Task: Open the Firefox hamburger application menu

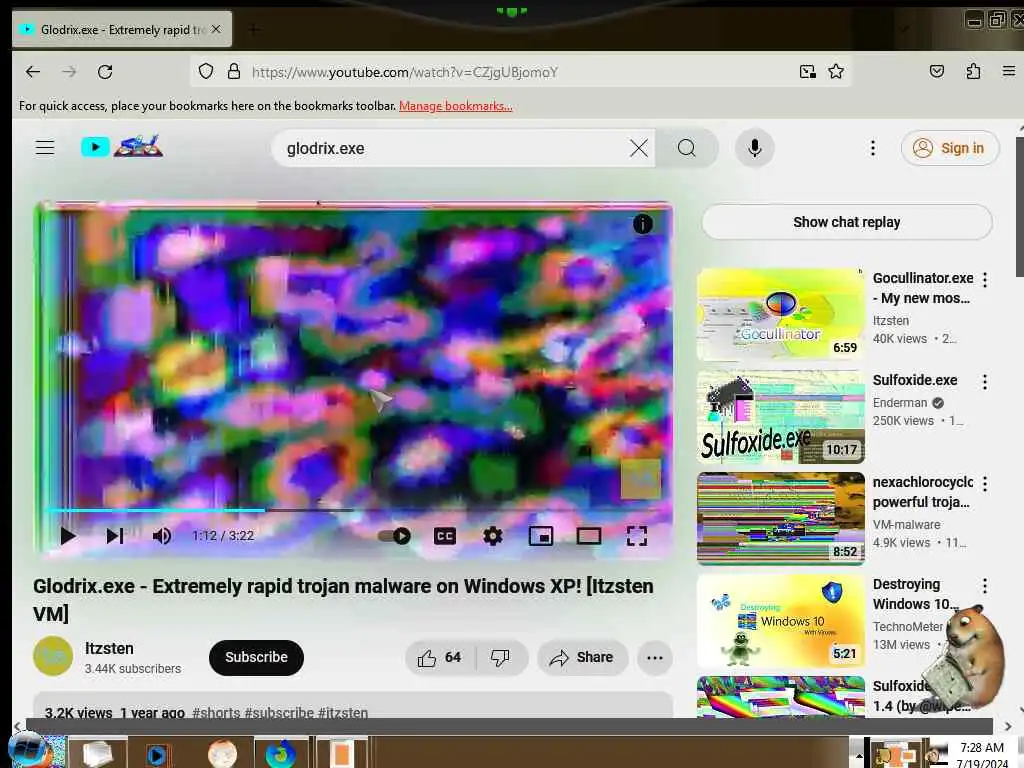Action: [1008, 71]
